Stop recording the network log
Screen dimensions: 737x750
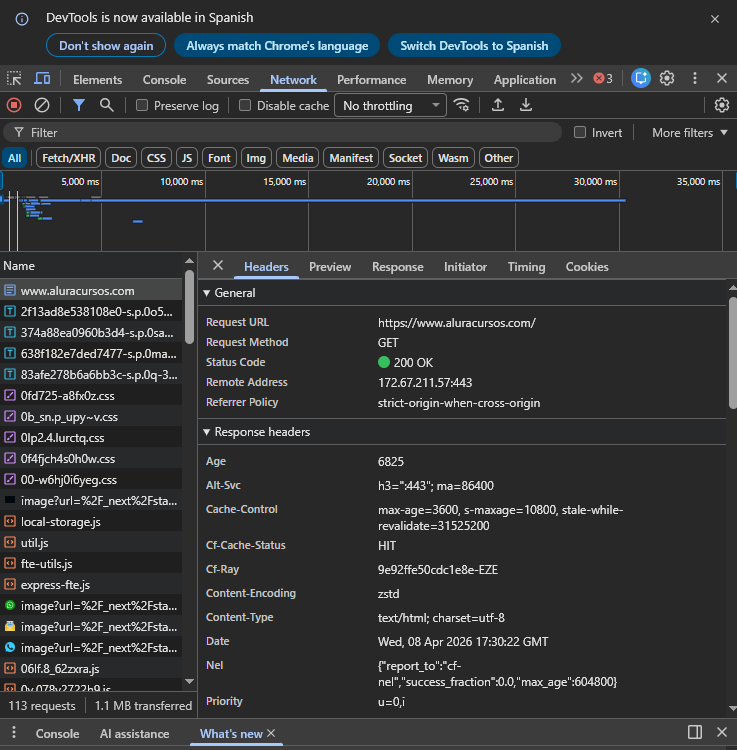point(14,105)
